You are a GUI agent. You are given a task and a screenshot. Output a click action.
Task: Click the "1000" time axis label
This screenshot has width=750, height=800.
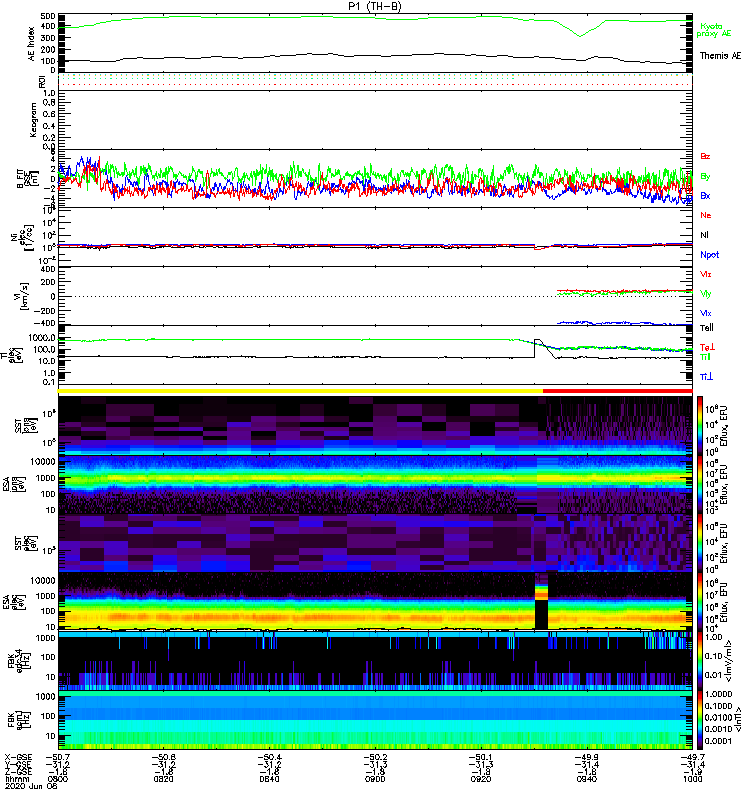pyautogui.click(x=692, y=779)
